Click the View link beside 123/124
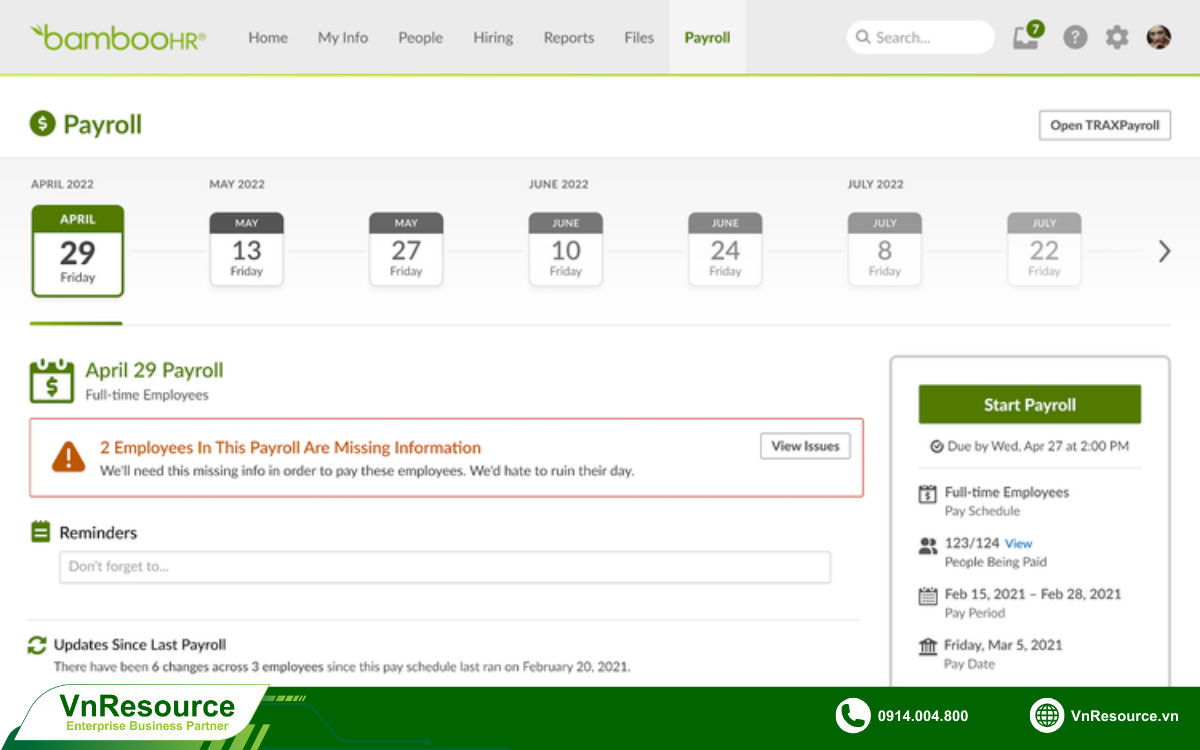The width and height of the screenshot is (1200, 750). 1018,544
